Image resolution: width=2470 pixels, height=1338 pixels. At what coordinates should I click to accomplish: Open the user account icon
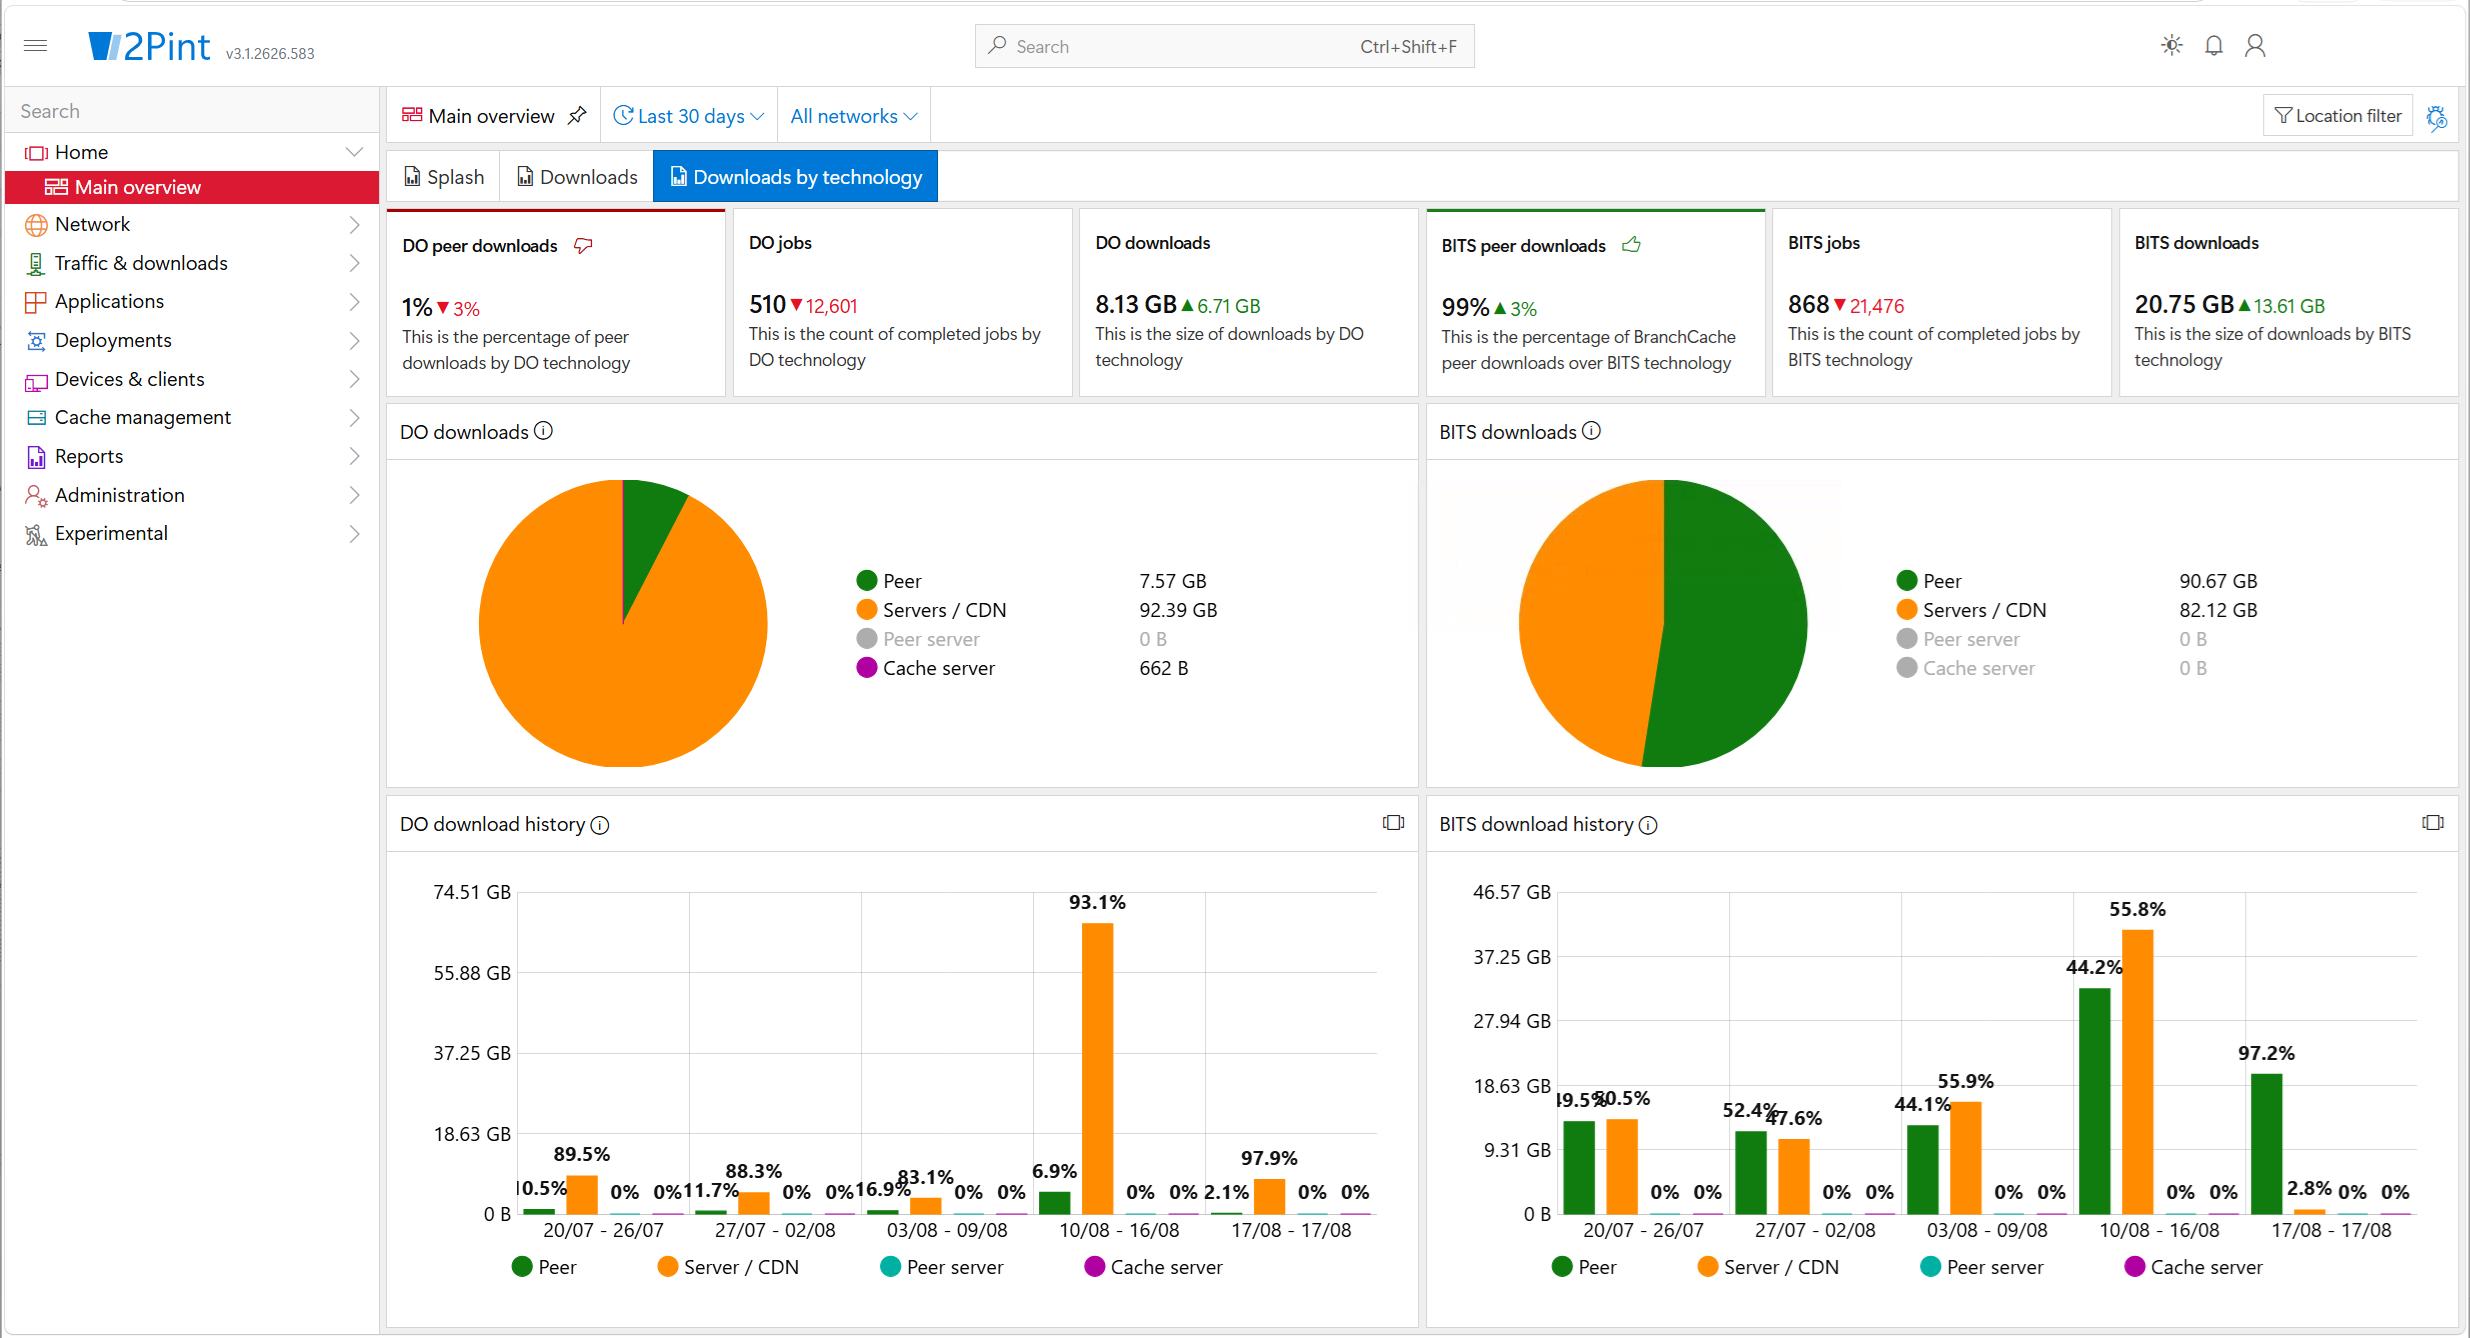click(x=2255, y=45)
